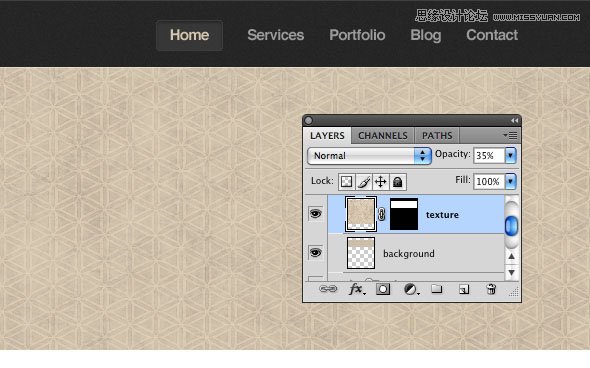This screenshot has width=590, height=368.
Task: Add a layer mask using the footer icon
Action: (383, 289)
